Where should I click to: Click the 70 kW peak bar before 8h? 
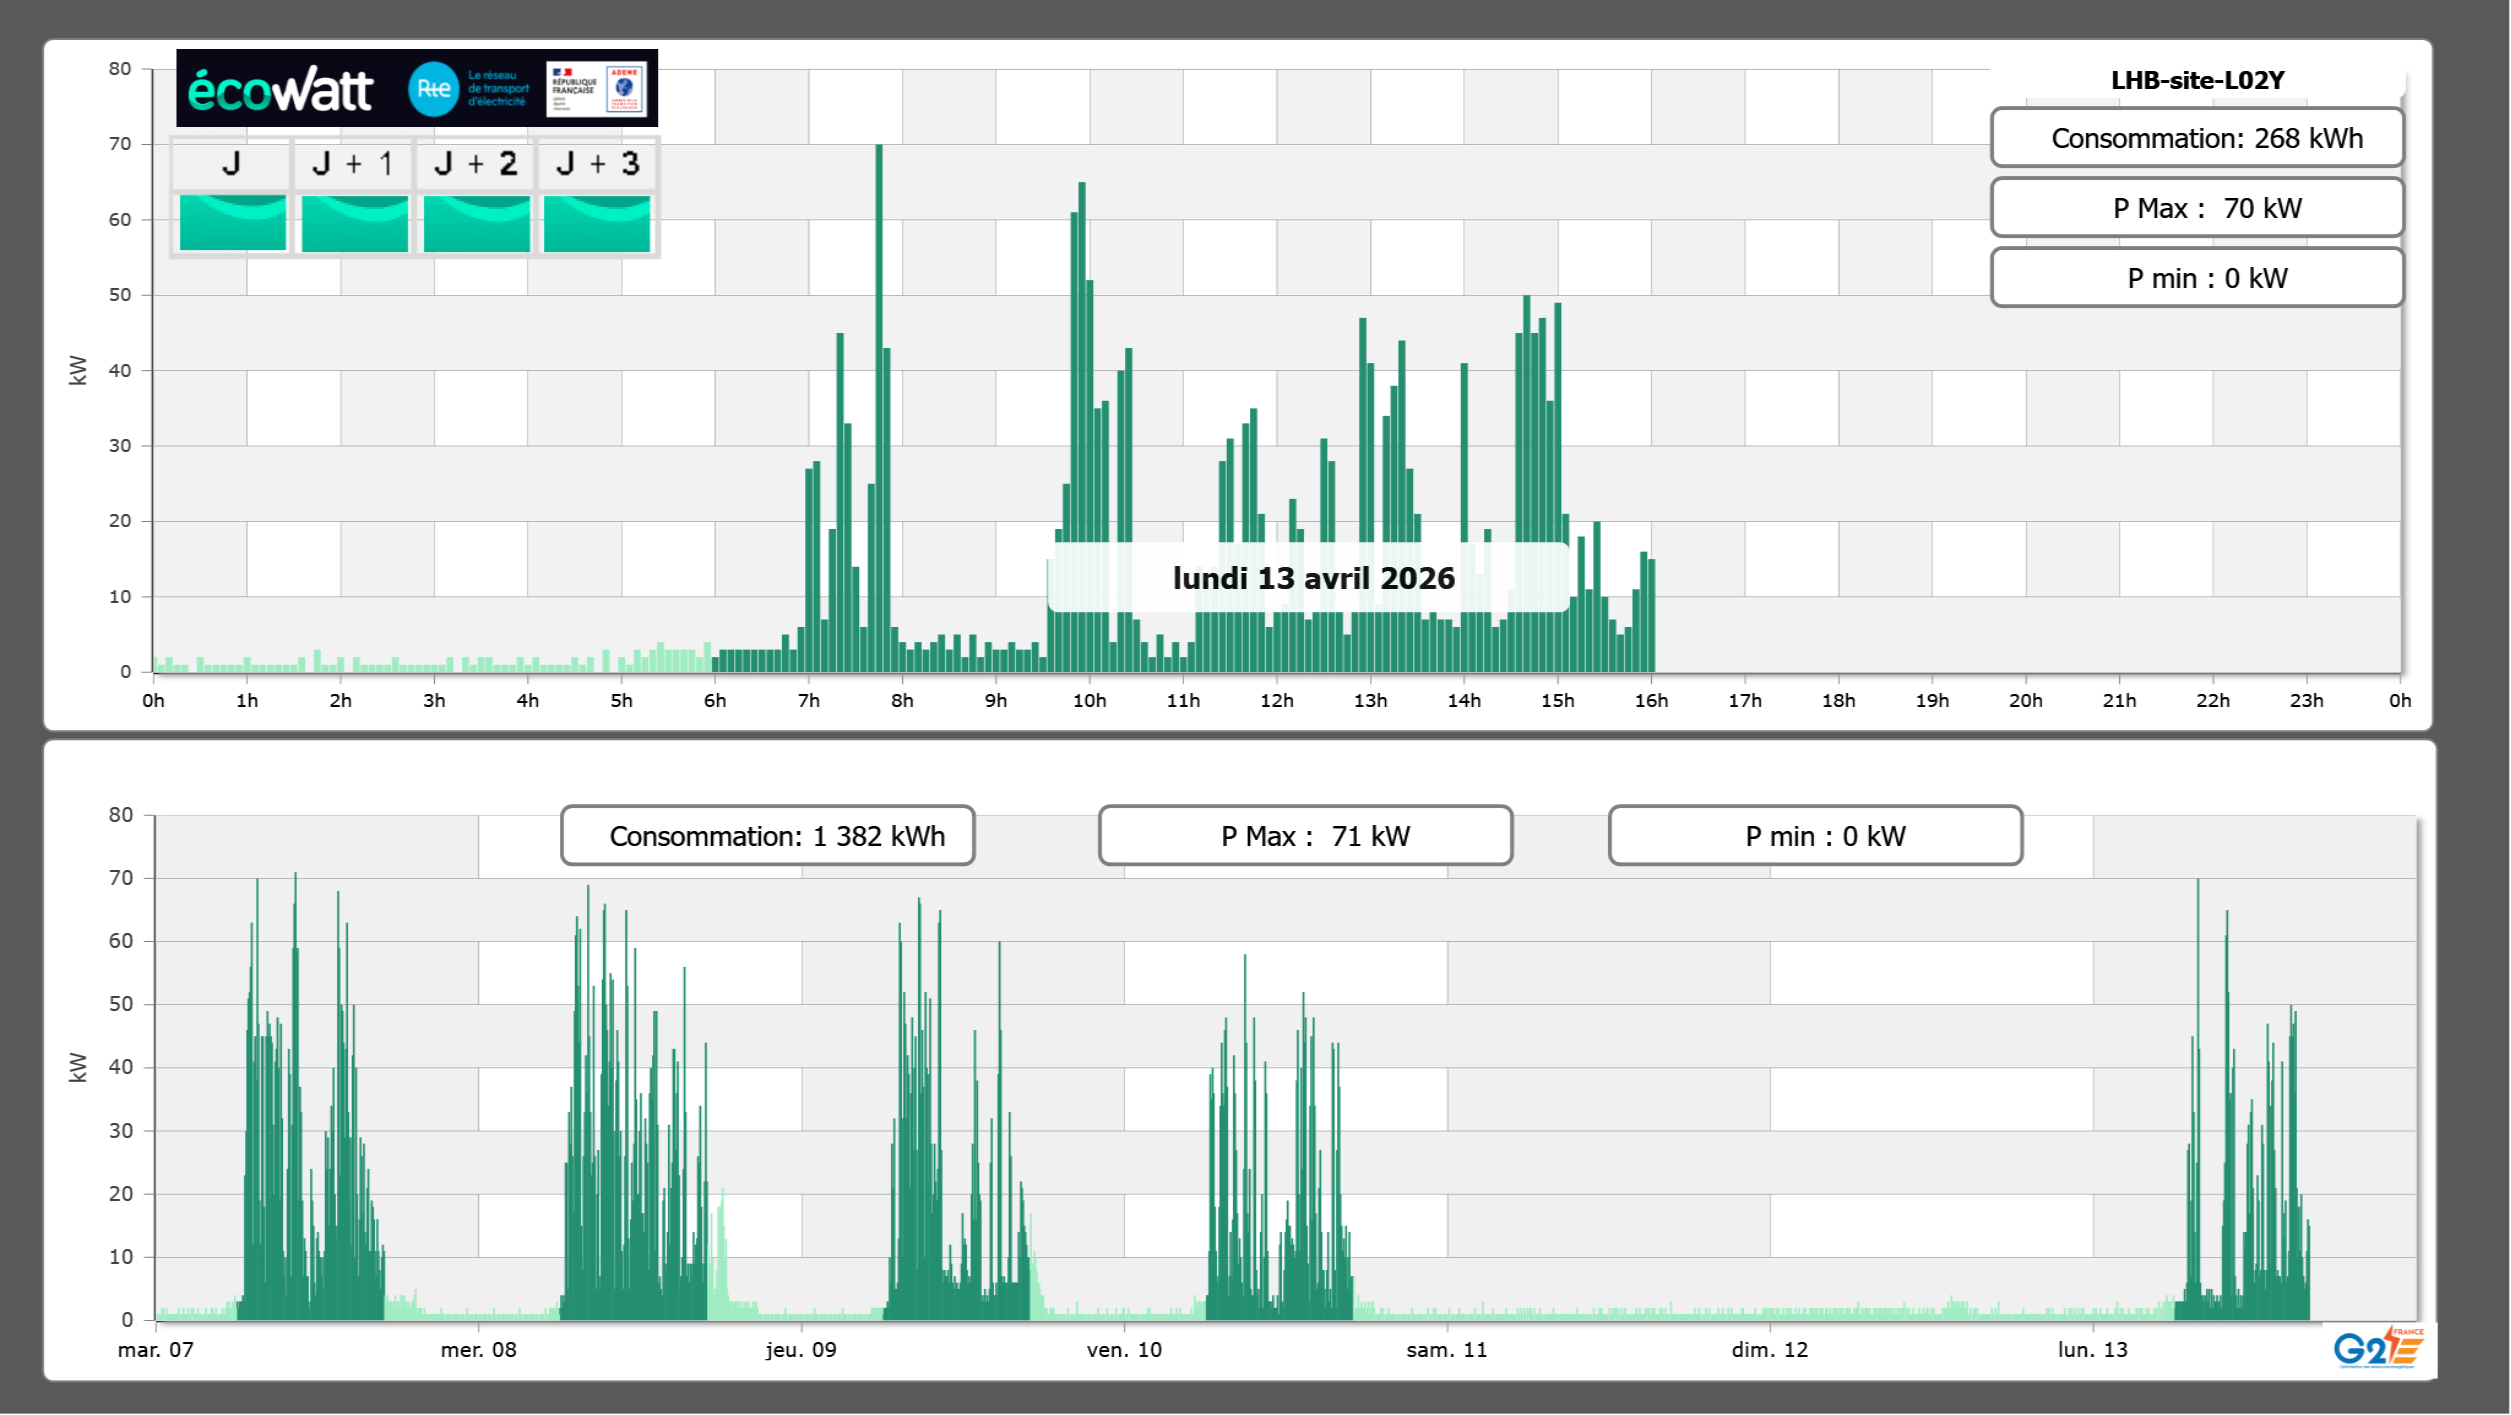coord(879,400)
